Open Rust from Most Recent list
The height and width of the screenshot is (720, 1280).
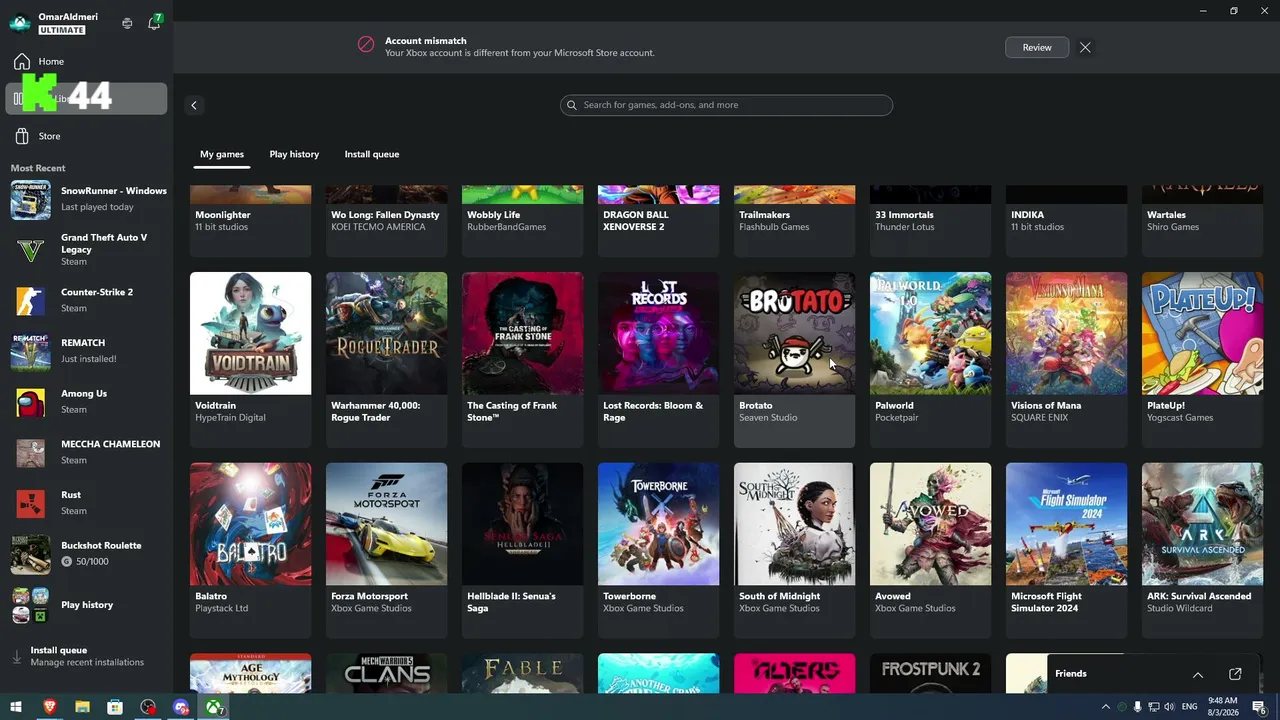88,503
